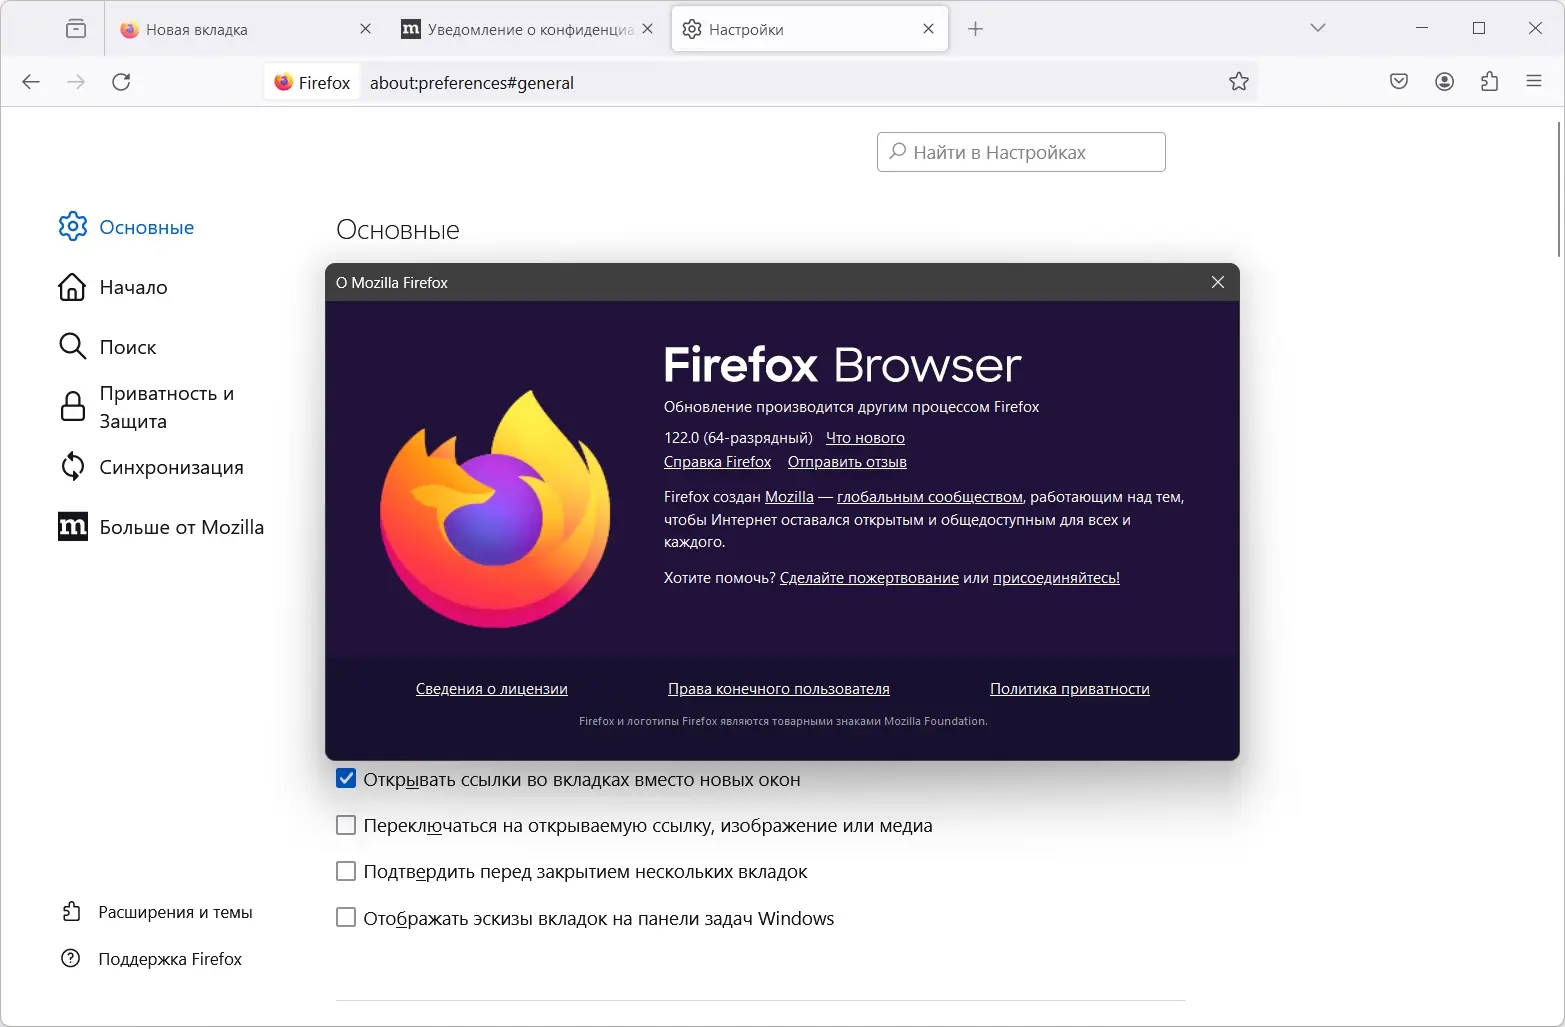
Task: Open 'Синхронизация' settings section
Action: [171, 467]
